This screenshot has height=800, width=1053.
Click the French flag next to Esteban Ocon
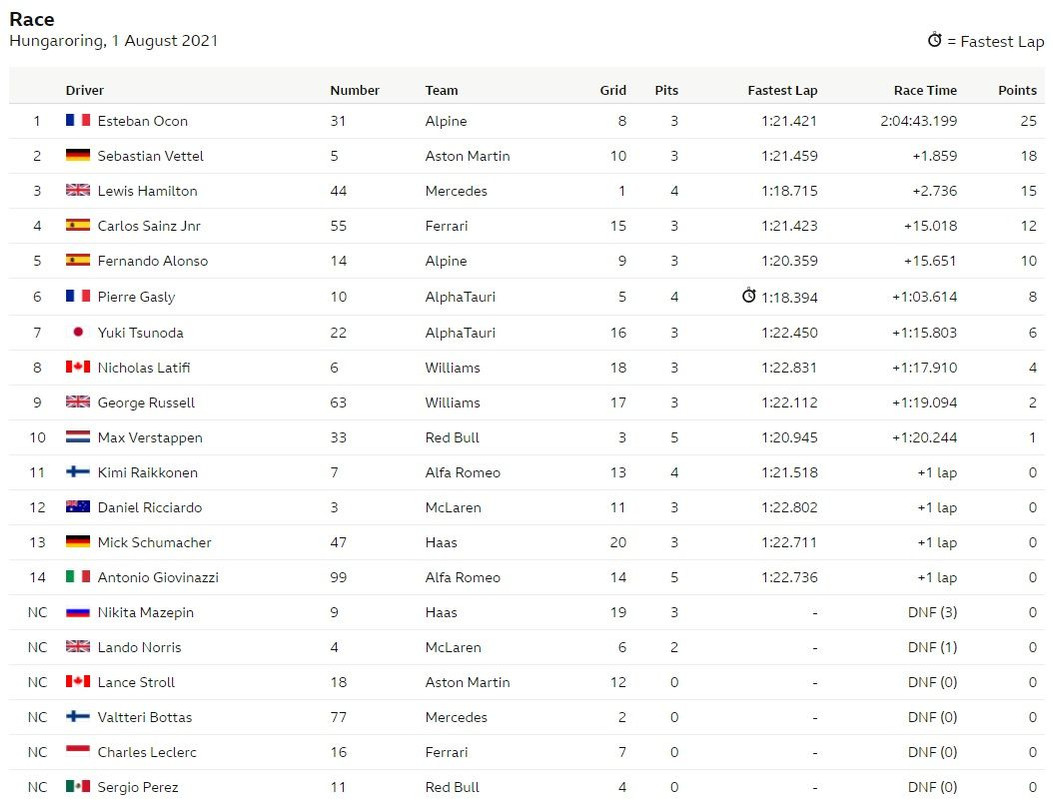click(x=78, y=120)
